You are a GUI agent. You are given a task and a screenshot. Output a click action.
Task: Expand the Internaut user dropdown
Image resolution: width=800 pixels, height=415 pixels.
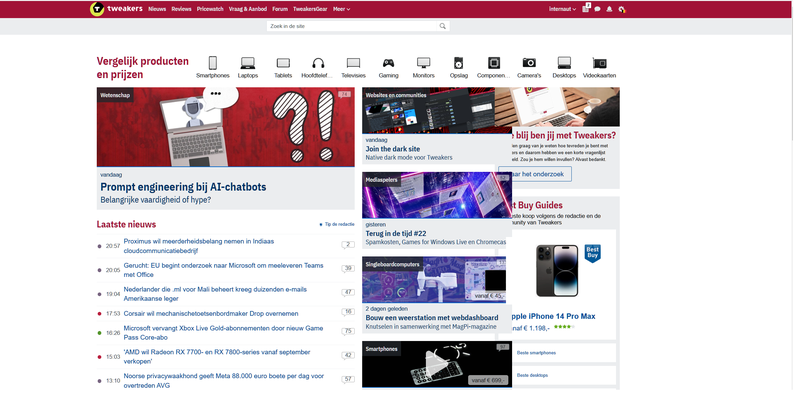(564, 8)
